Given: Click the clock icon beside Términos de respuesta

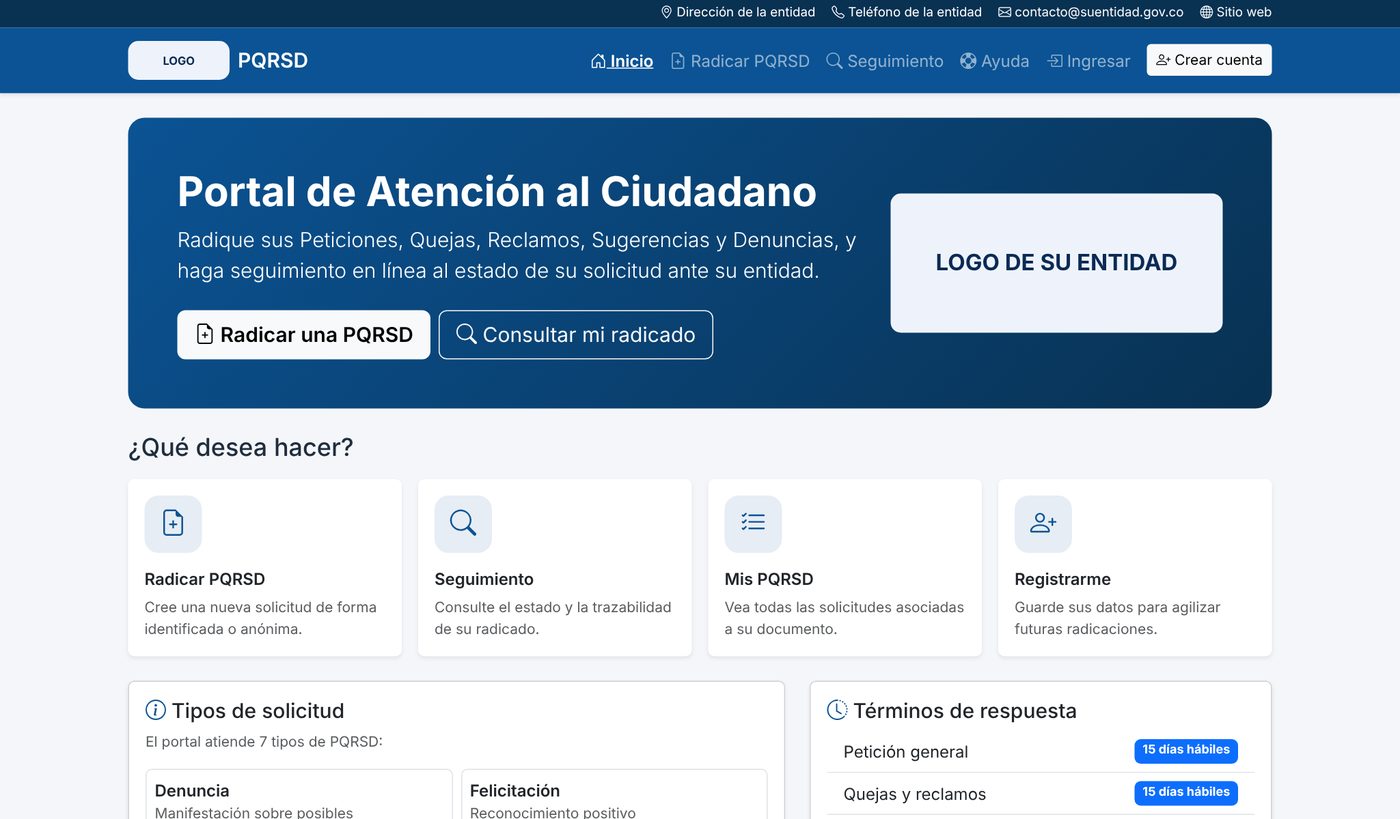Looking at the screenshot, I should (x=837, y=709).
